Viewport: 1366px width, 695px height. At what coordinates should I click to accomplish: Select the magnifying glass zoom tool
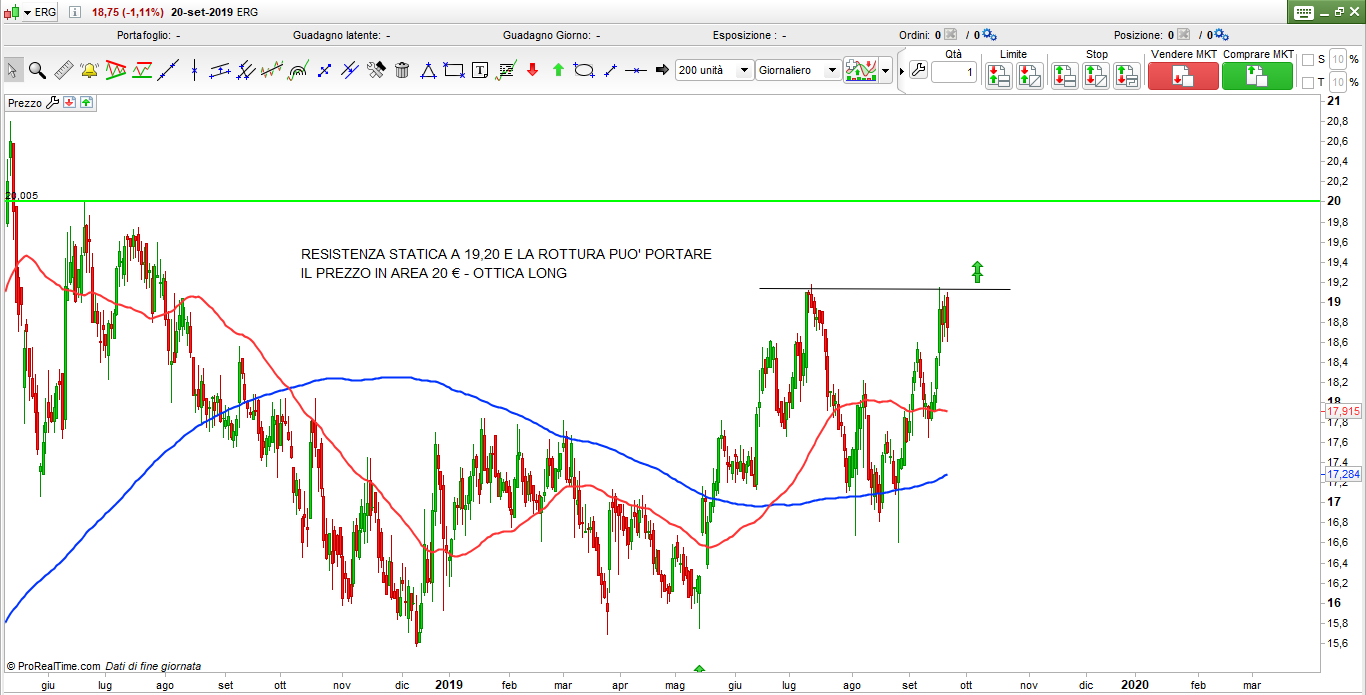(x=37, y=70)
